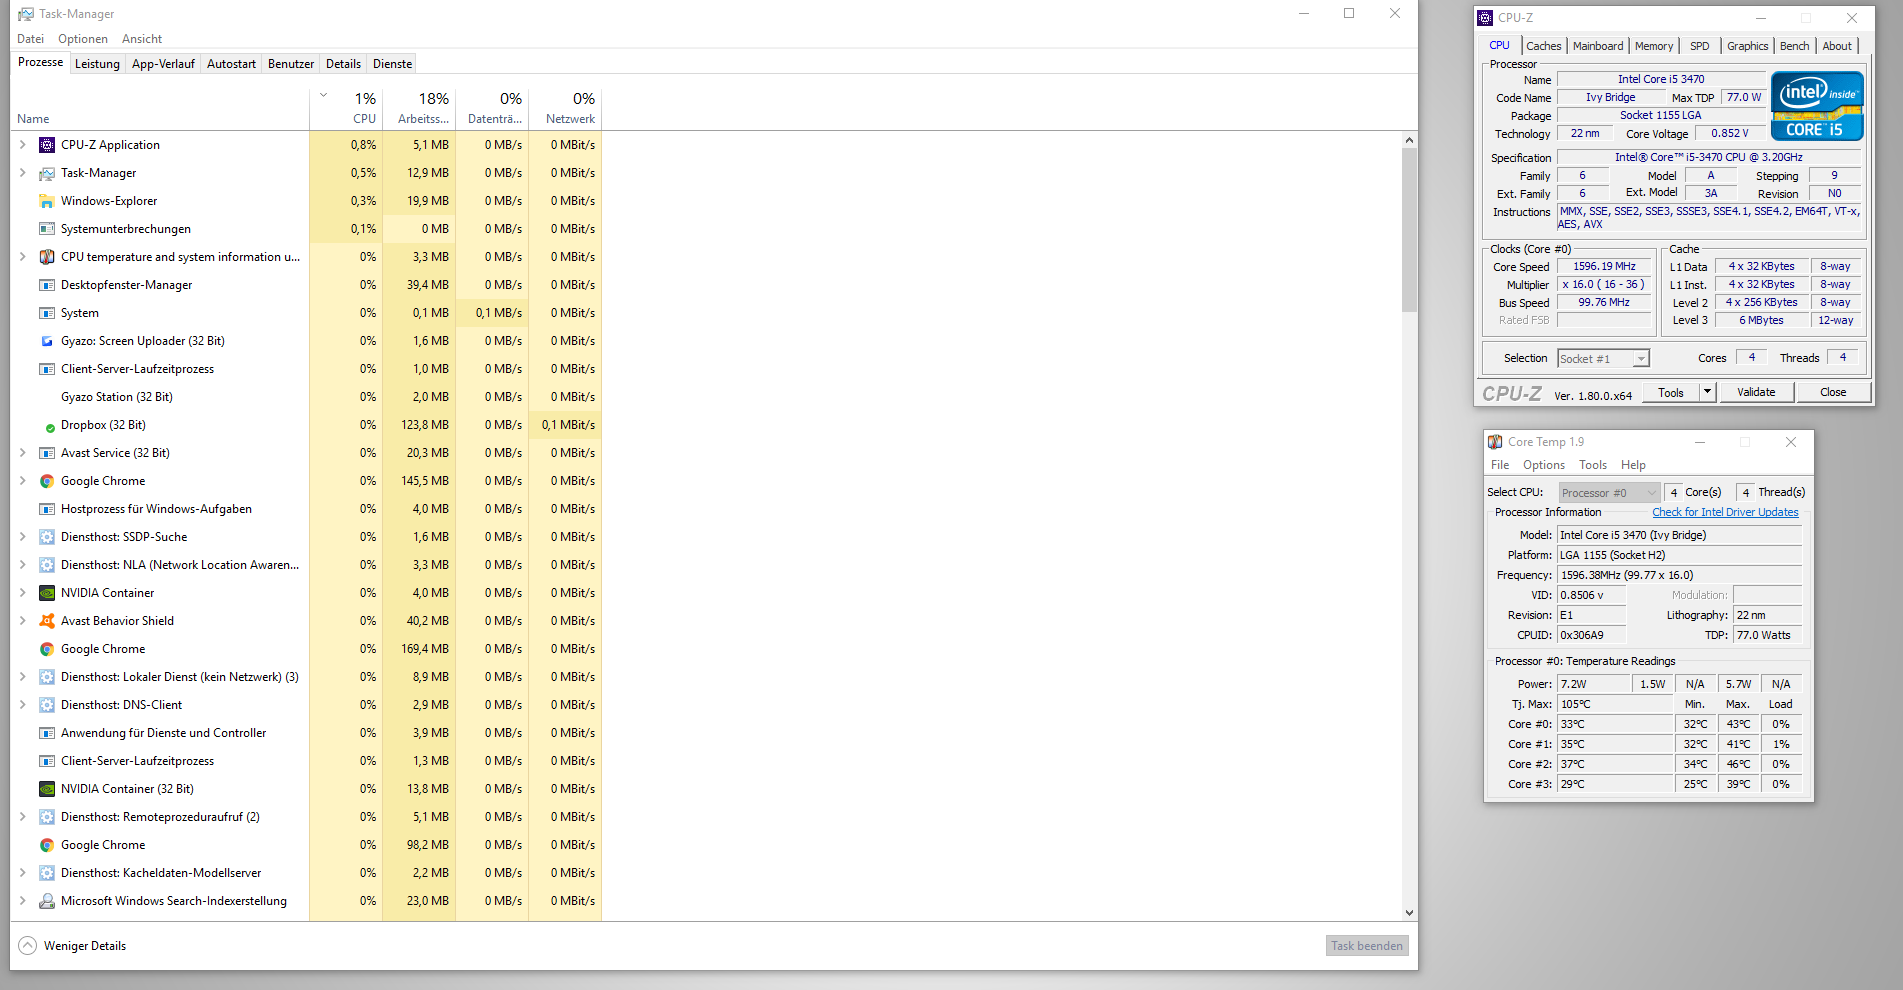
Task: Click the Task-Manager title bar icon
Action: coord(26,14)
